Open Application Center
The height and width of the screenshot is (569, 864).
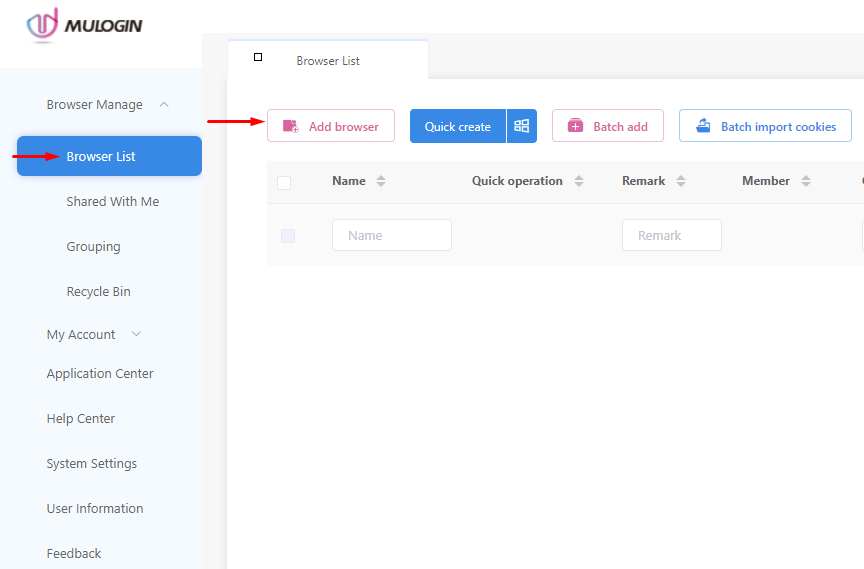pyautogui.click(x=100, y=373)
